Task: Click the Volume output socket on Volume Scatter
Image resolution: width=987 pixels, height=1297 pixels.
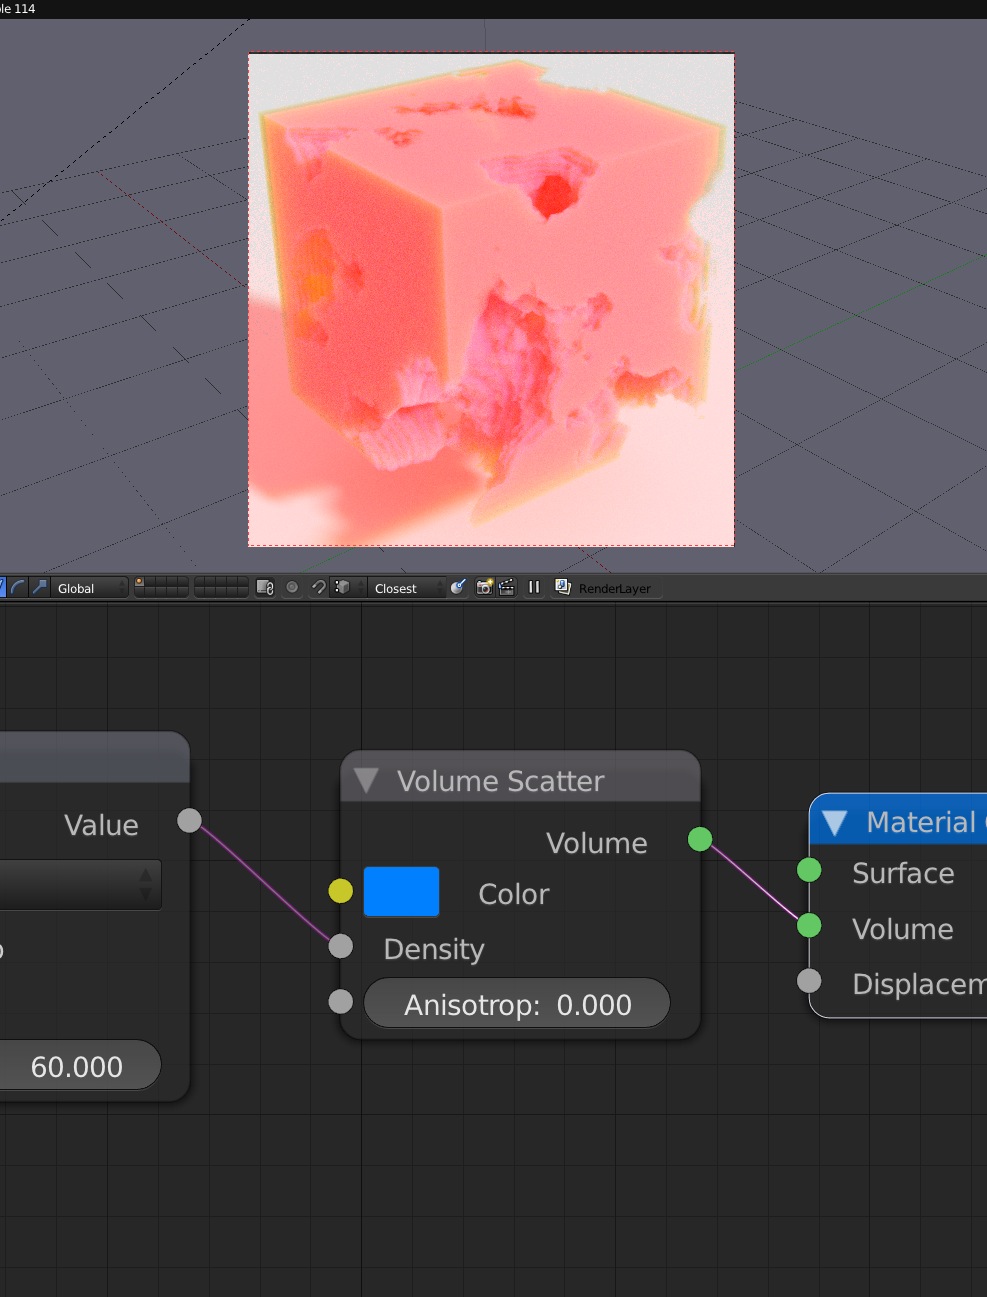Action: click(700, 839)
